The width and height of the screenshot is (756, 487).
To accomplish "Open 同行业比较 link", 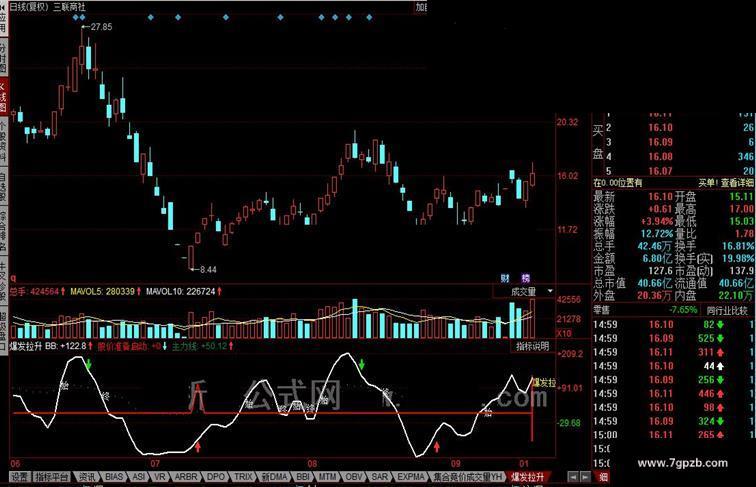I will tap(727, 311).
